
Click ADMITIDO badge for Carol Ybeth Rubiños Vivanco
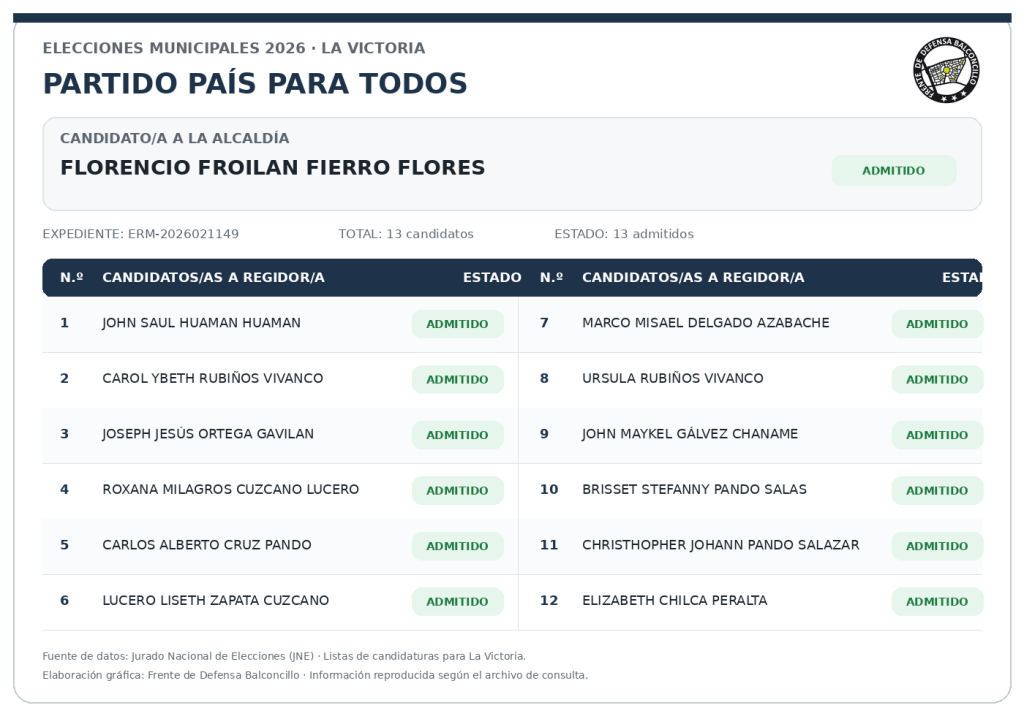click(x=457, y=380)
